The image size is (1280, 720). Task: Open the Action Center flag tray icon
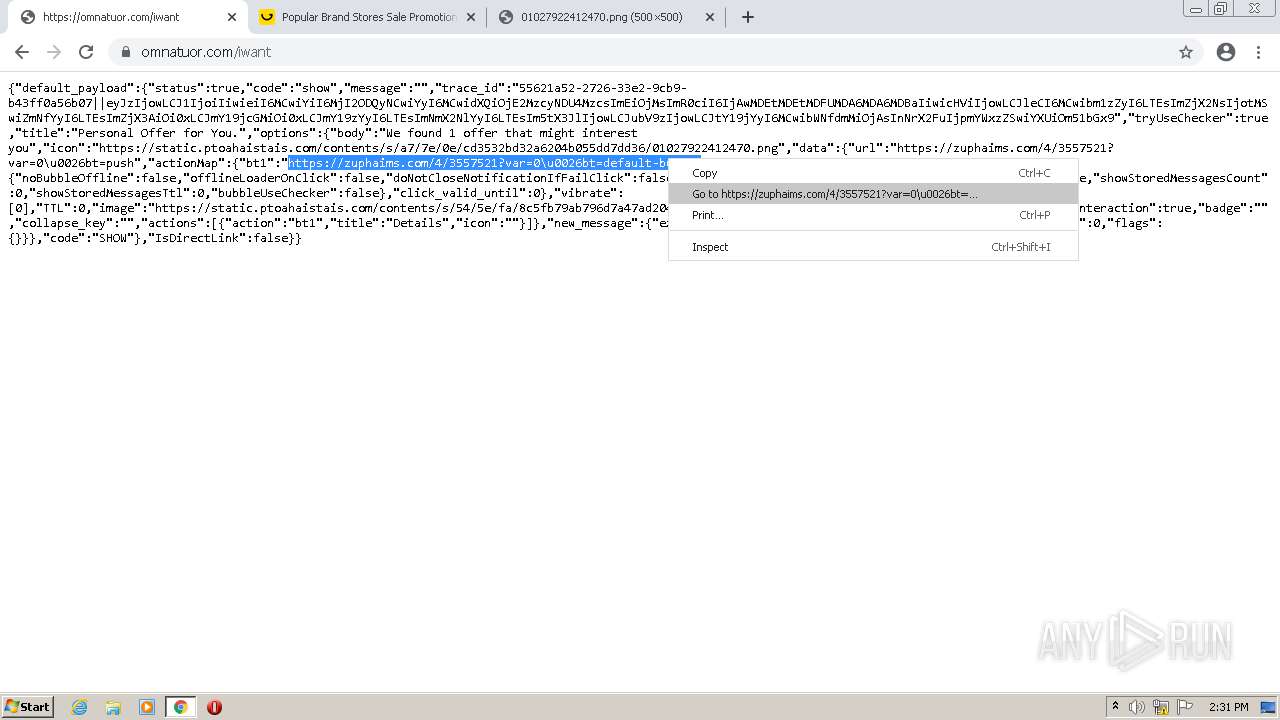pos(1185,707)
